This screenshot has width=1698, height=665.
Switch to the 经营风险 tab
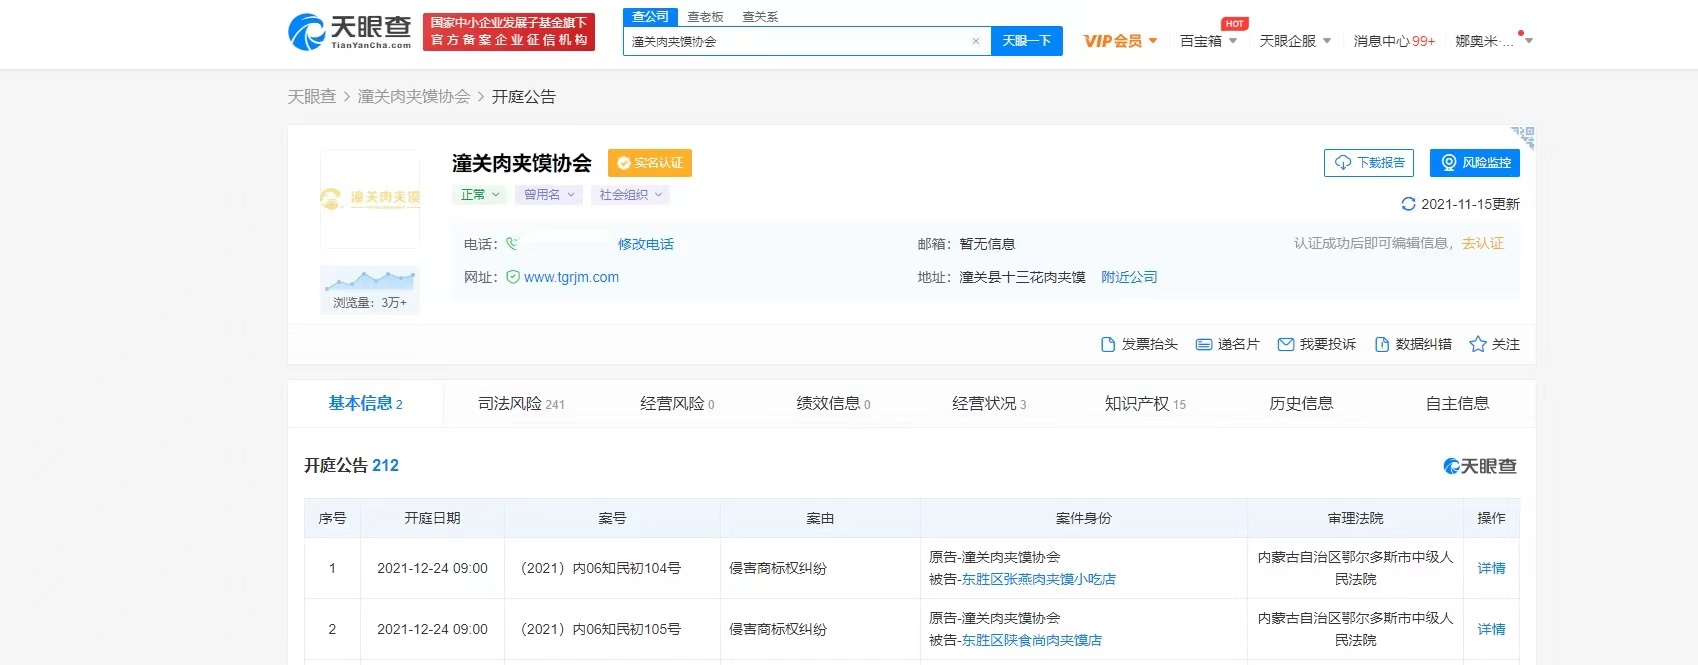(678, 403)
